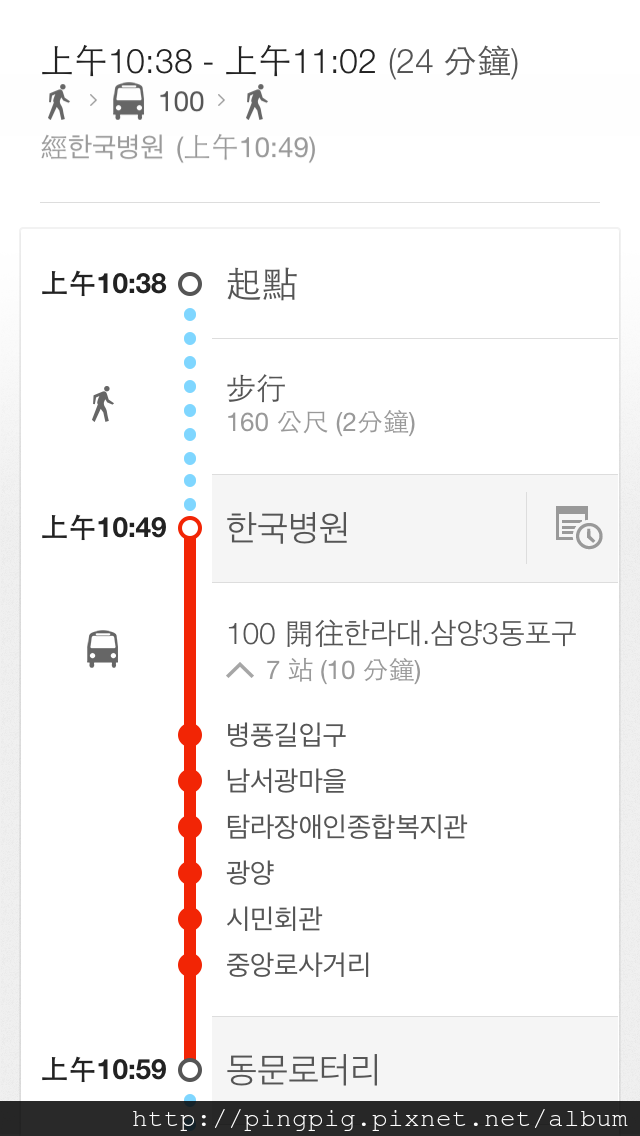This screenshot has width=640, height=1136.
Task: Tap the last walking icon in the summary
Action: (x=256, y=101)
